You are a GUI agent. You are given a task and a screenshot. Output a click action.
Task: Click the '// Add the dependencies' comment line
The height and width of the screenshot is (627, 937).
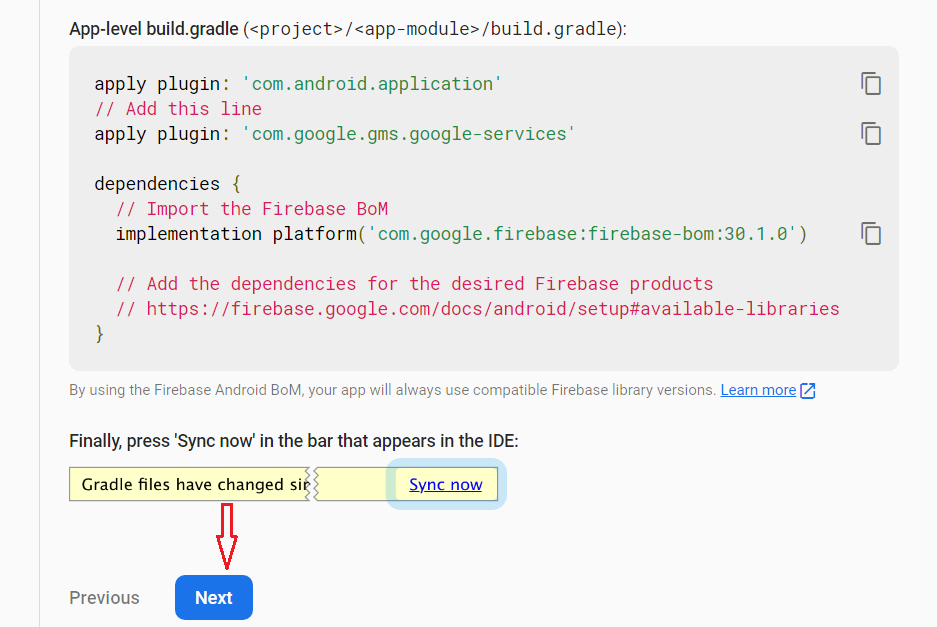click(414, 284)
